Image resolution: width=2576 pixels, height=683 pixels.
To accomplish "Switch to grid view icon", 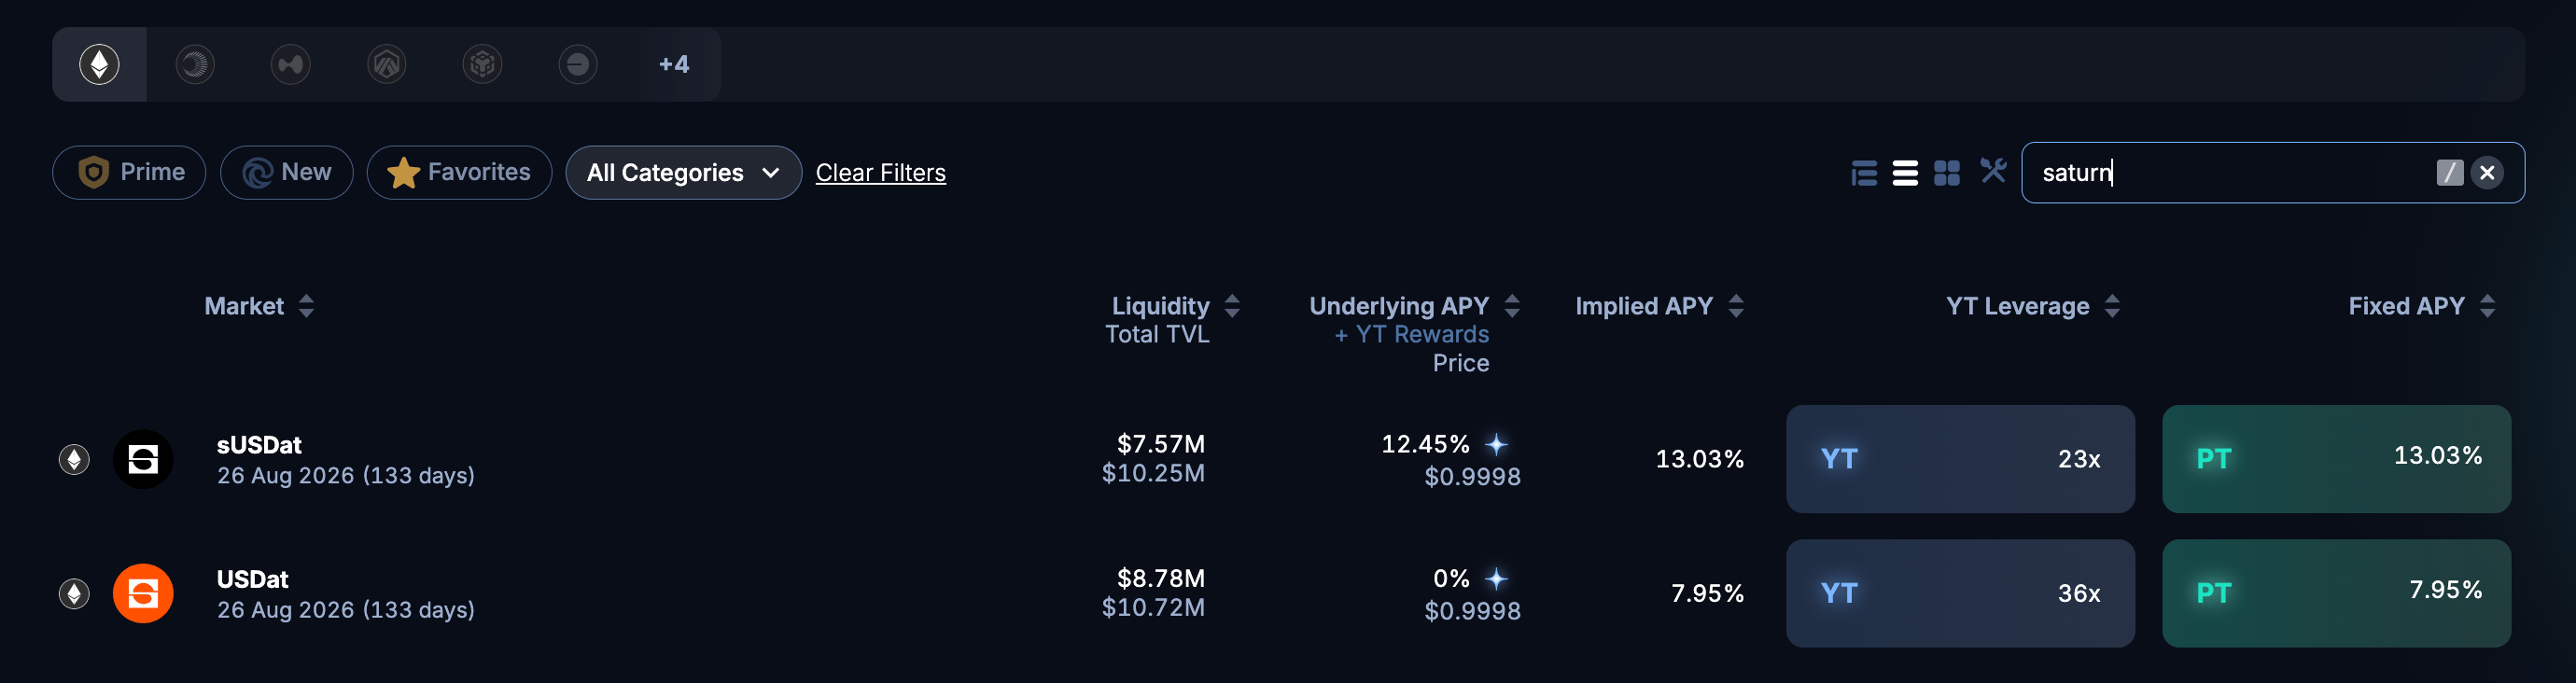I will click(x=1946, y=173).
